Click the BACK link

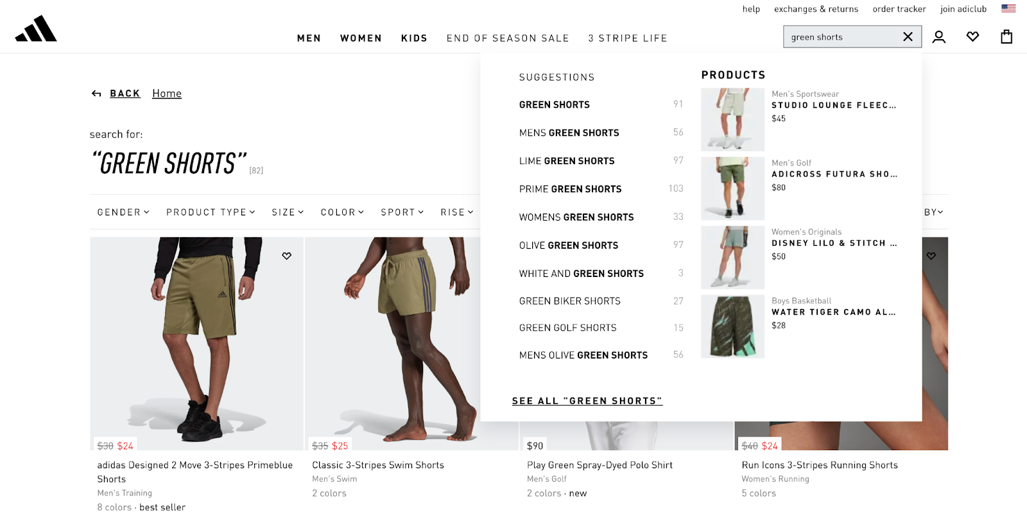(x=125, y=93)
